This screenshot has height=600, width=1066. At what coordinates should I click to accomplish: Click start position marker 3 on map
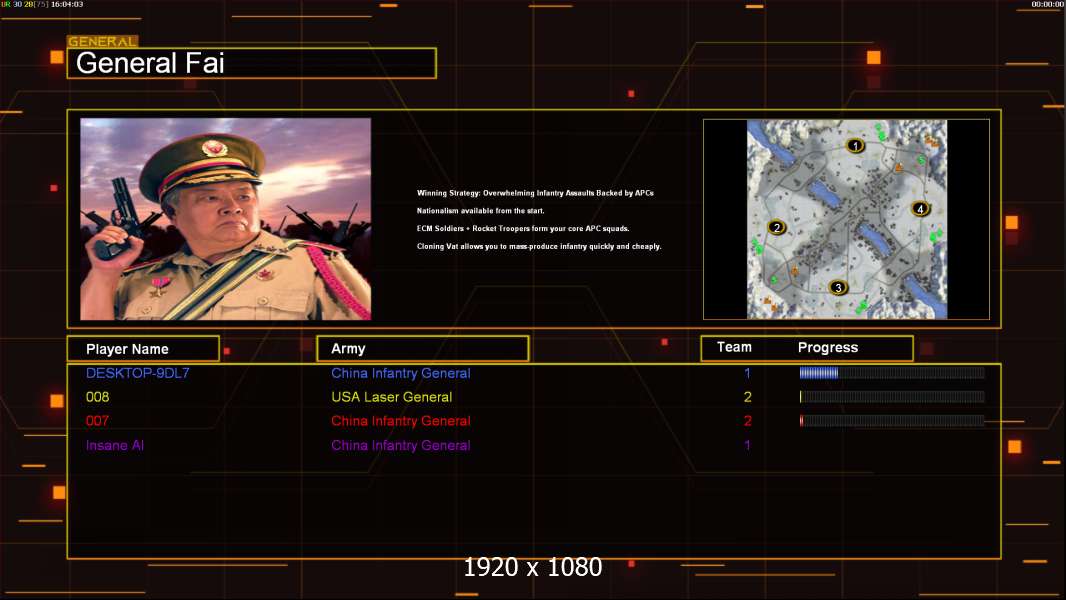click(838, 287)
